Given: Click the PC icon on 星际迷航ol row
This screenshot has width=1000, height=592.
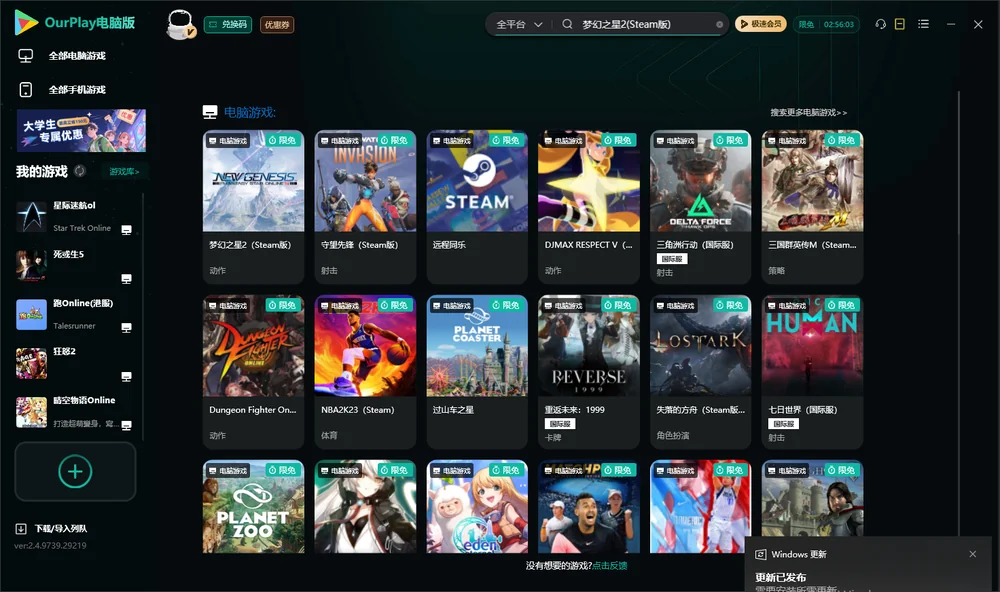Looking at the screenshot, I should (126, 230).
